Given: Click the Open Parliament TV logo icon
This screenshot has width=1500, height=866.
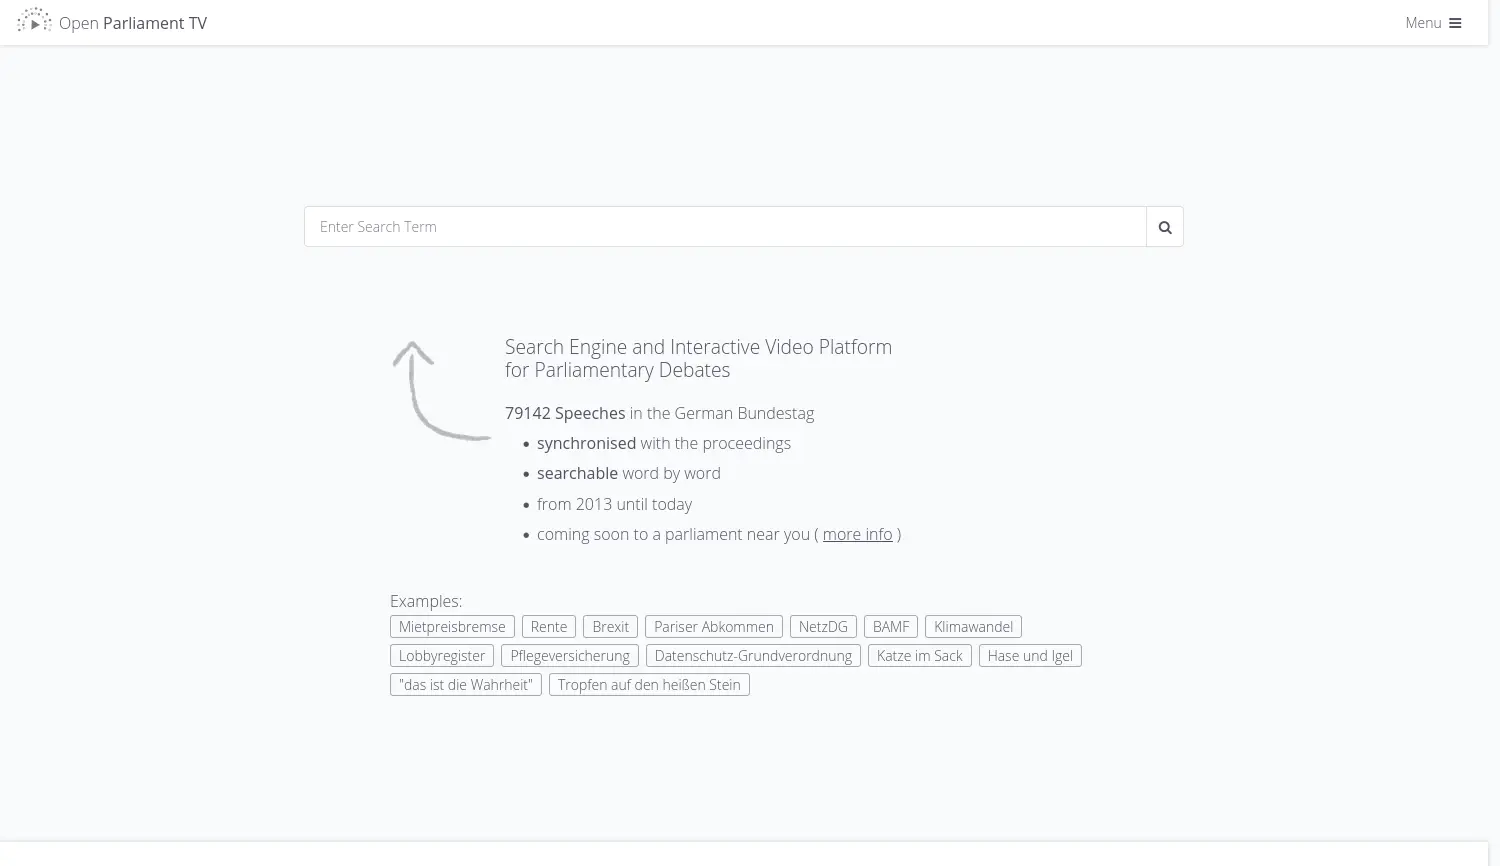Looking at the screenshot, I should [x=34, y=21].
